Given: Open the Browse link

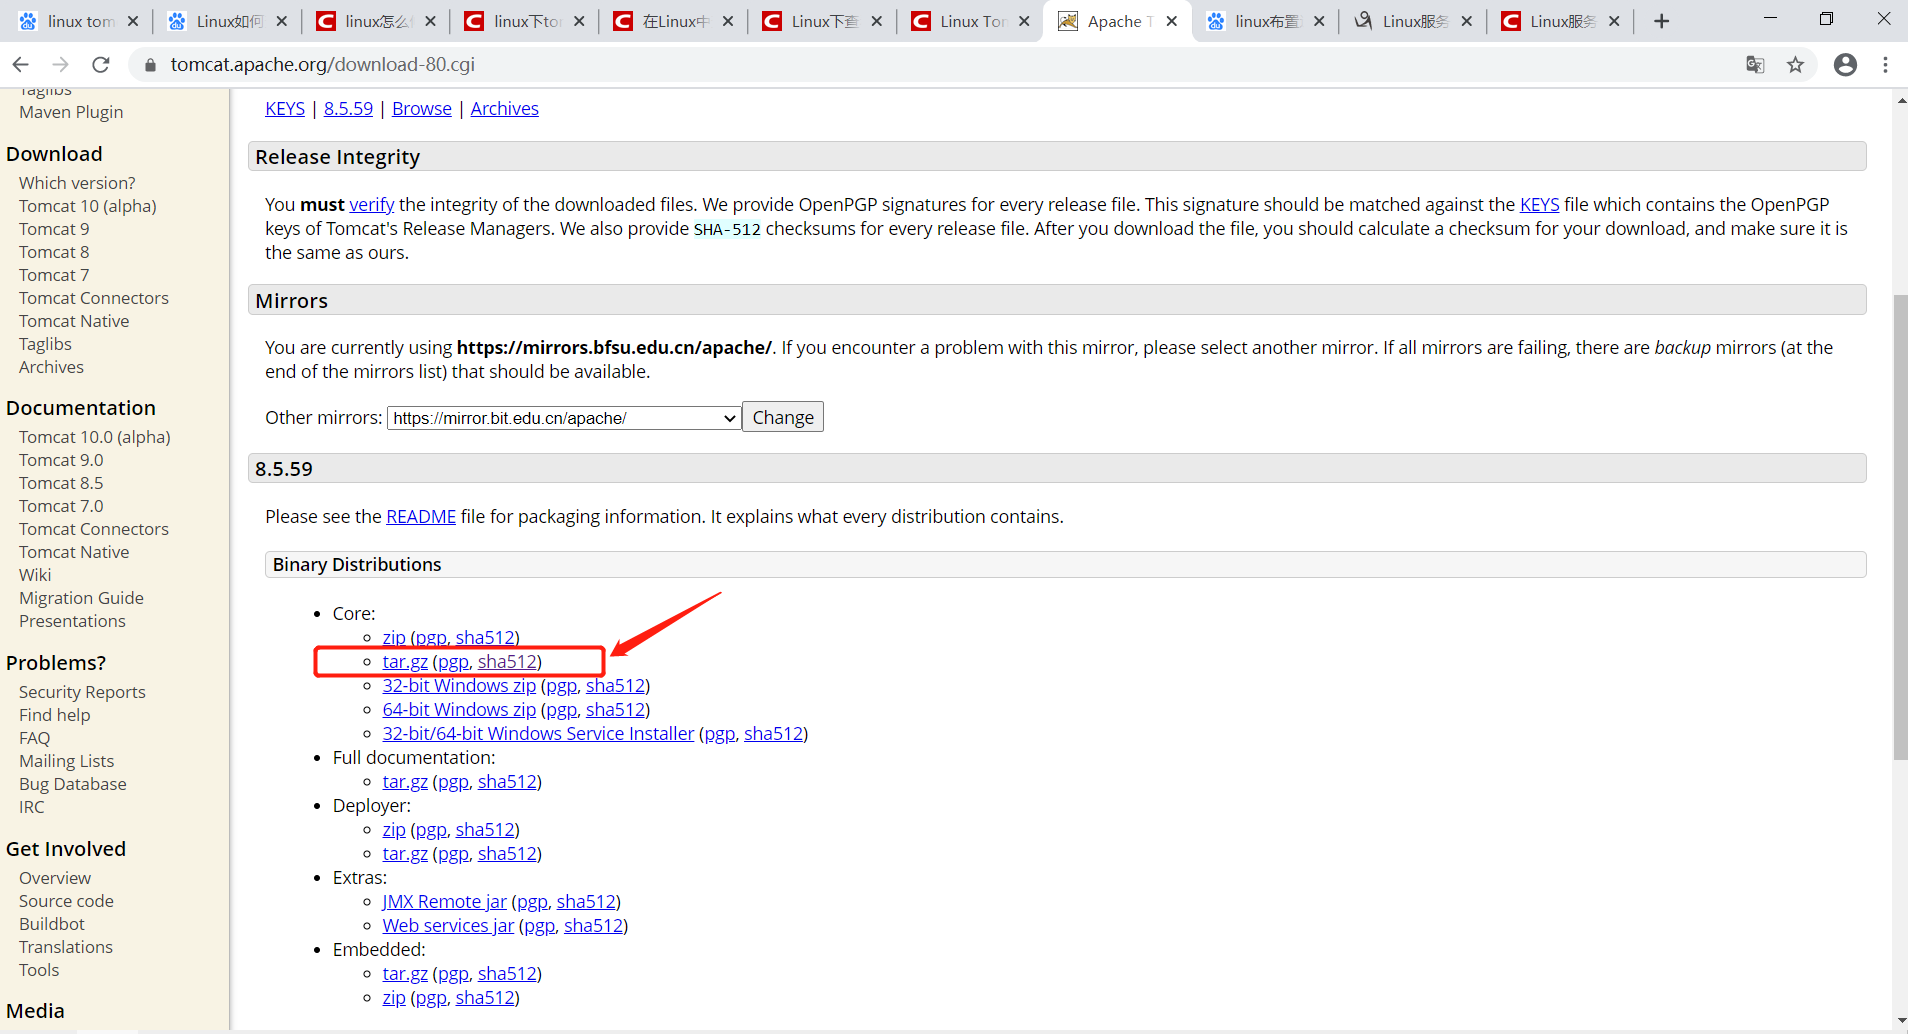Looking at the screenshot, I should (x=422, y=109).
